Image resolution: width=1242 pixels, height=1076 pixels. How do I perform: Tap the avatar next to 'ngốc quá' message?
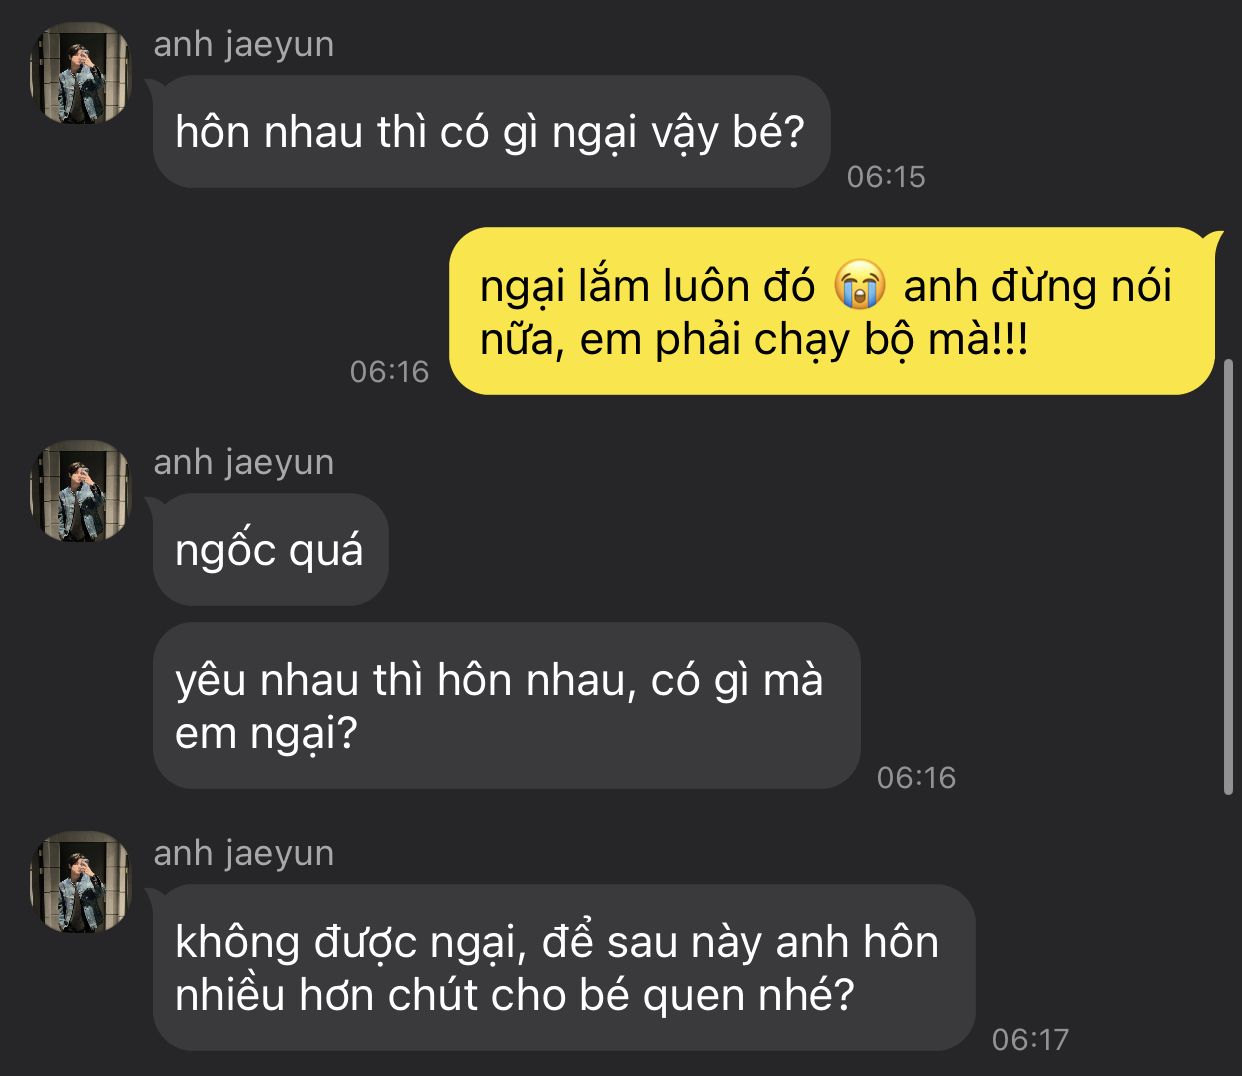[80, 491]
